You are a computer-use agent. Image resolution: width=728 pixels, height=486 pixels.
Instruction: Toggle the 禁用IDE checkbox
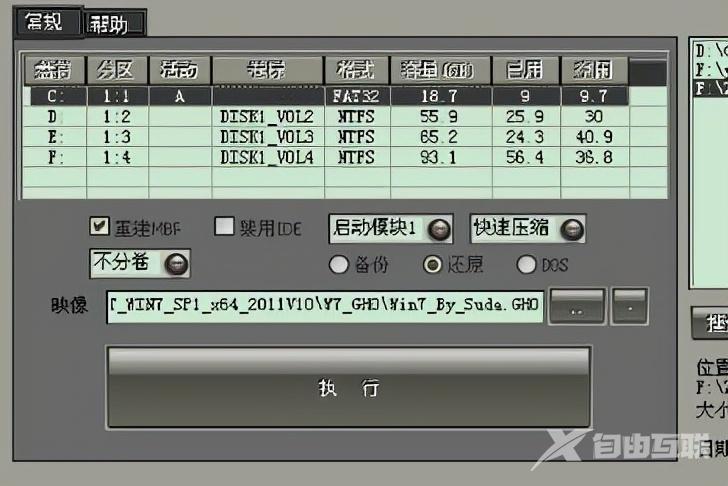click(x=224, y=227)
